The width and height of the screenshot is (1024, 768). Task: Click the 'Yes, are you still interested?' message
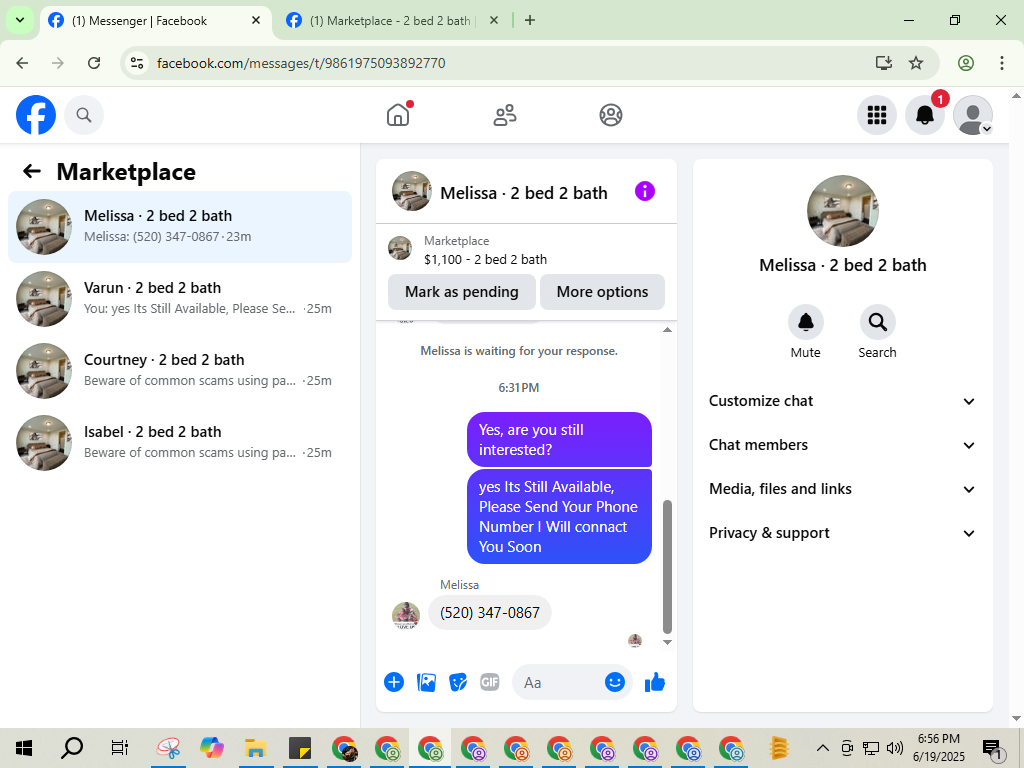tap(559, 440)
